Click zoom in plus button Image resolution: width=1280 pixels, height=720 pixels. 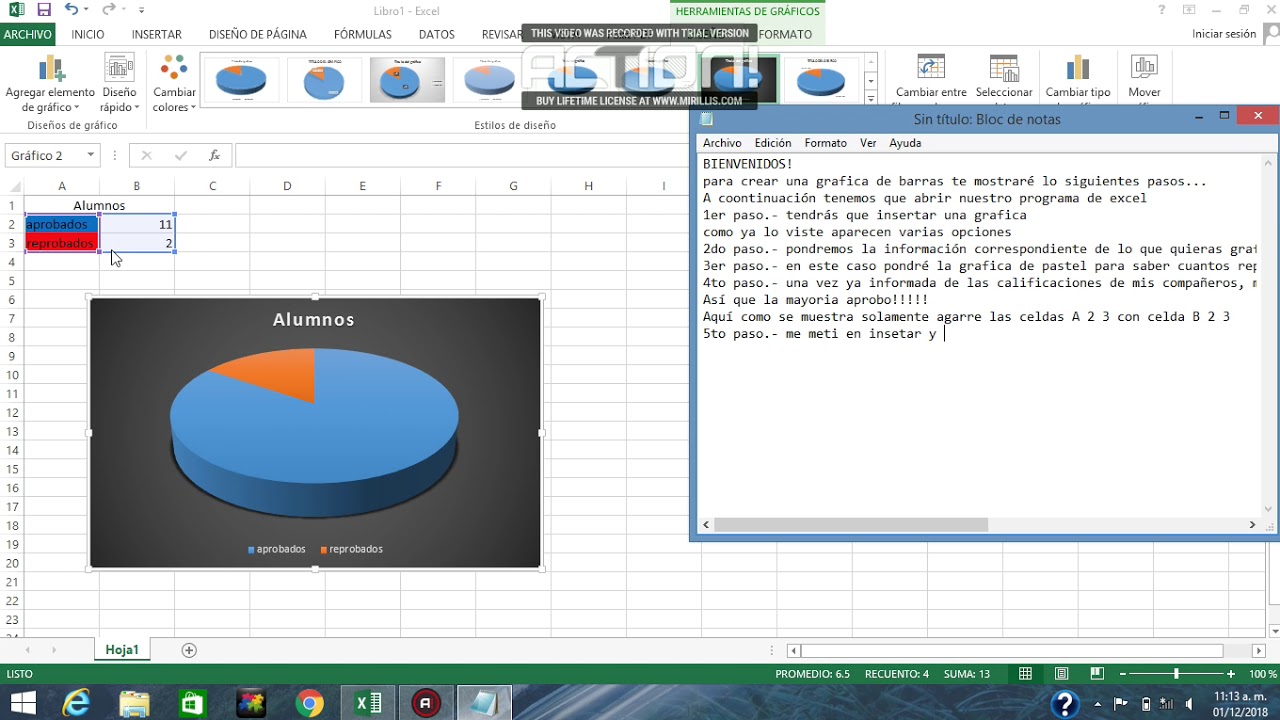point(1231,674)
